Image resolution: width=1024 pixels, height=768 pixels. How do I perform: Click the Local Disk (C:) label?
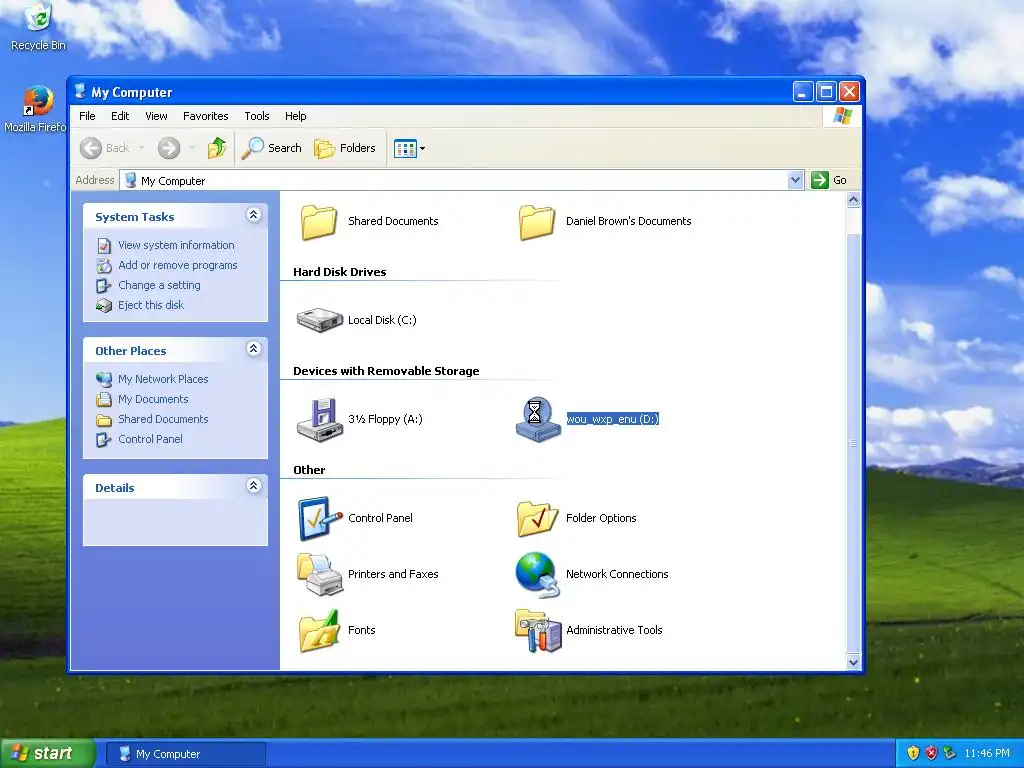(x=382, y=320)
